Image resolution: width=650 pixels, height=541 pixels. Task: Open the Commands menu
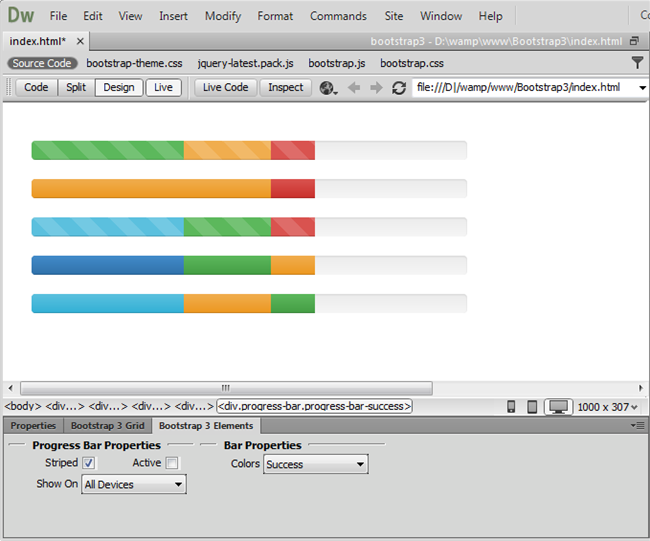pos(338,16)
